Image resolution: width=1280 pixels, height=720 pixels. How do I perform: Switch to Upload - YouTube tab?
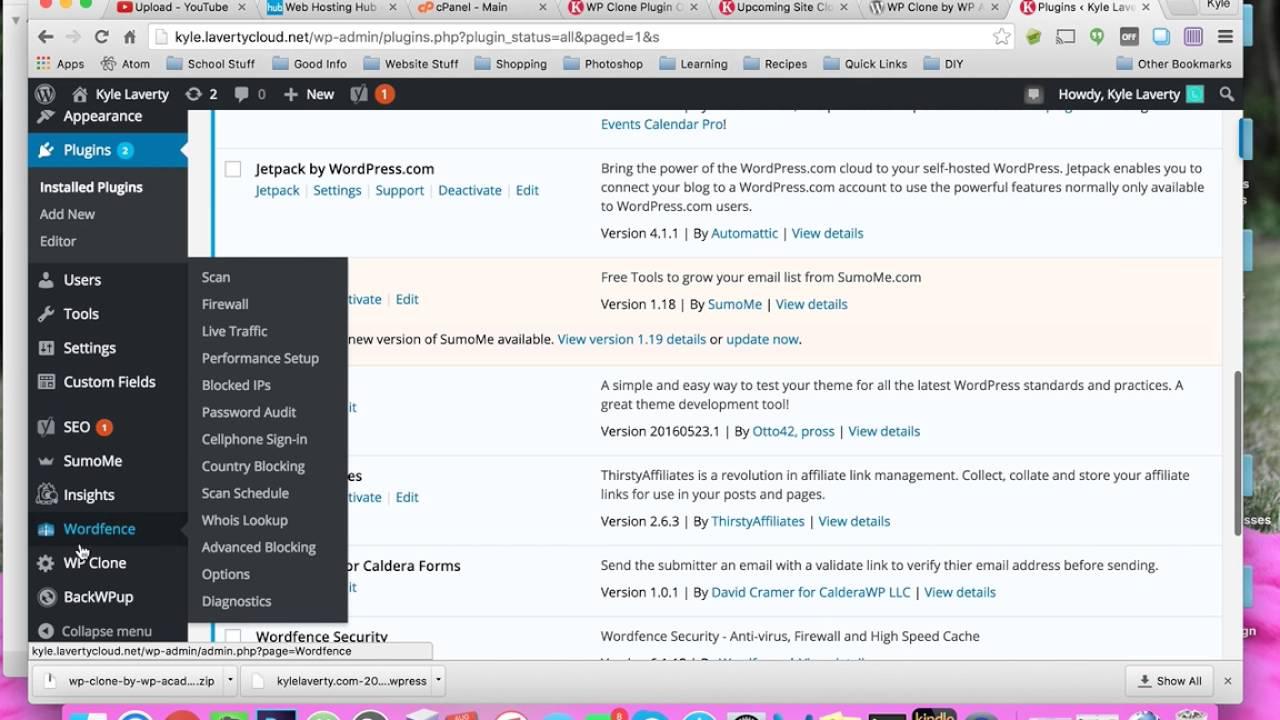point(181,8)
